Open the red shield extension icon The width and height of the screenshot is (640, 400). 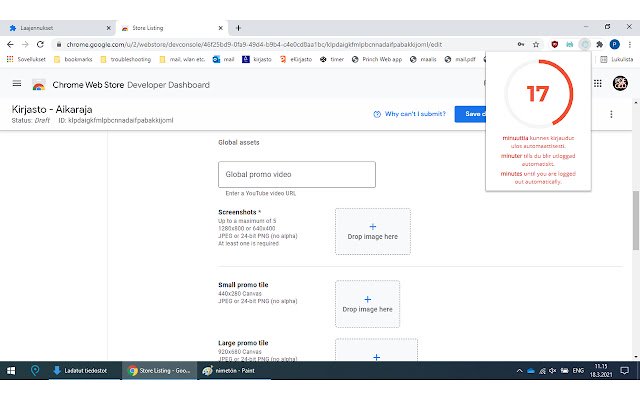pos(554,44)
